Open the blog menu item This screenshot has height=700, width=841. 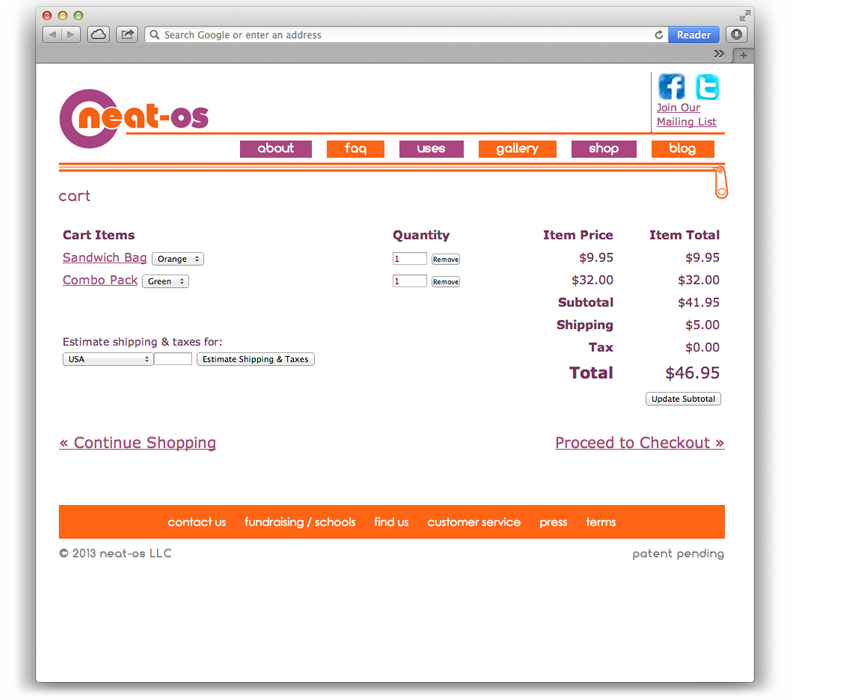coord(683,149)
